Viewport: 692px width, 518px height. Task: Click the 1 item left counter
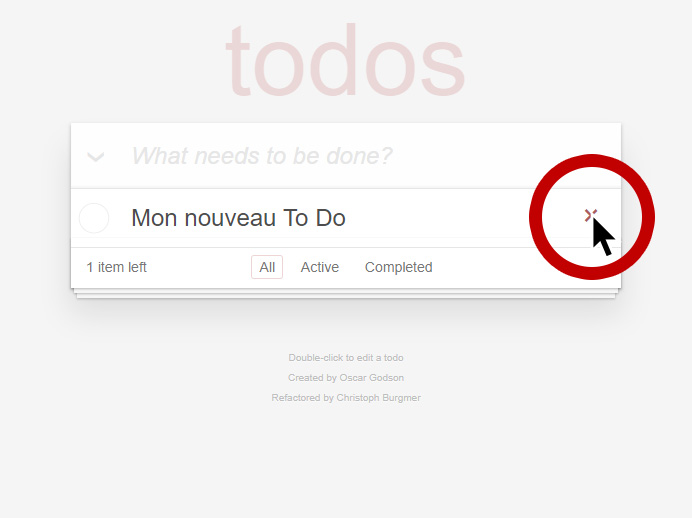(x=117, y=267)
